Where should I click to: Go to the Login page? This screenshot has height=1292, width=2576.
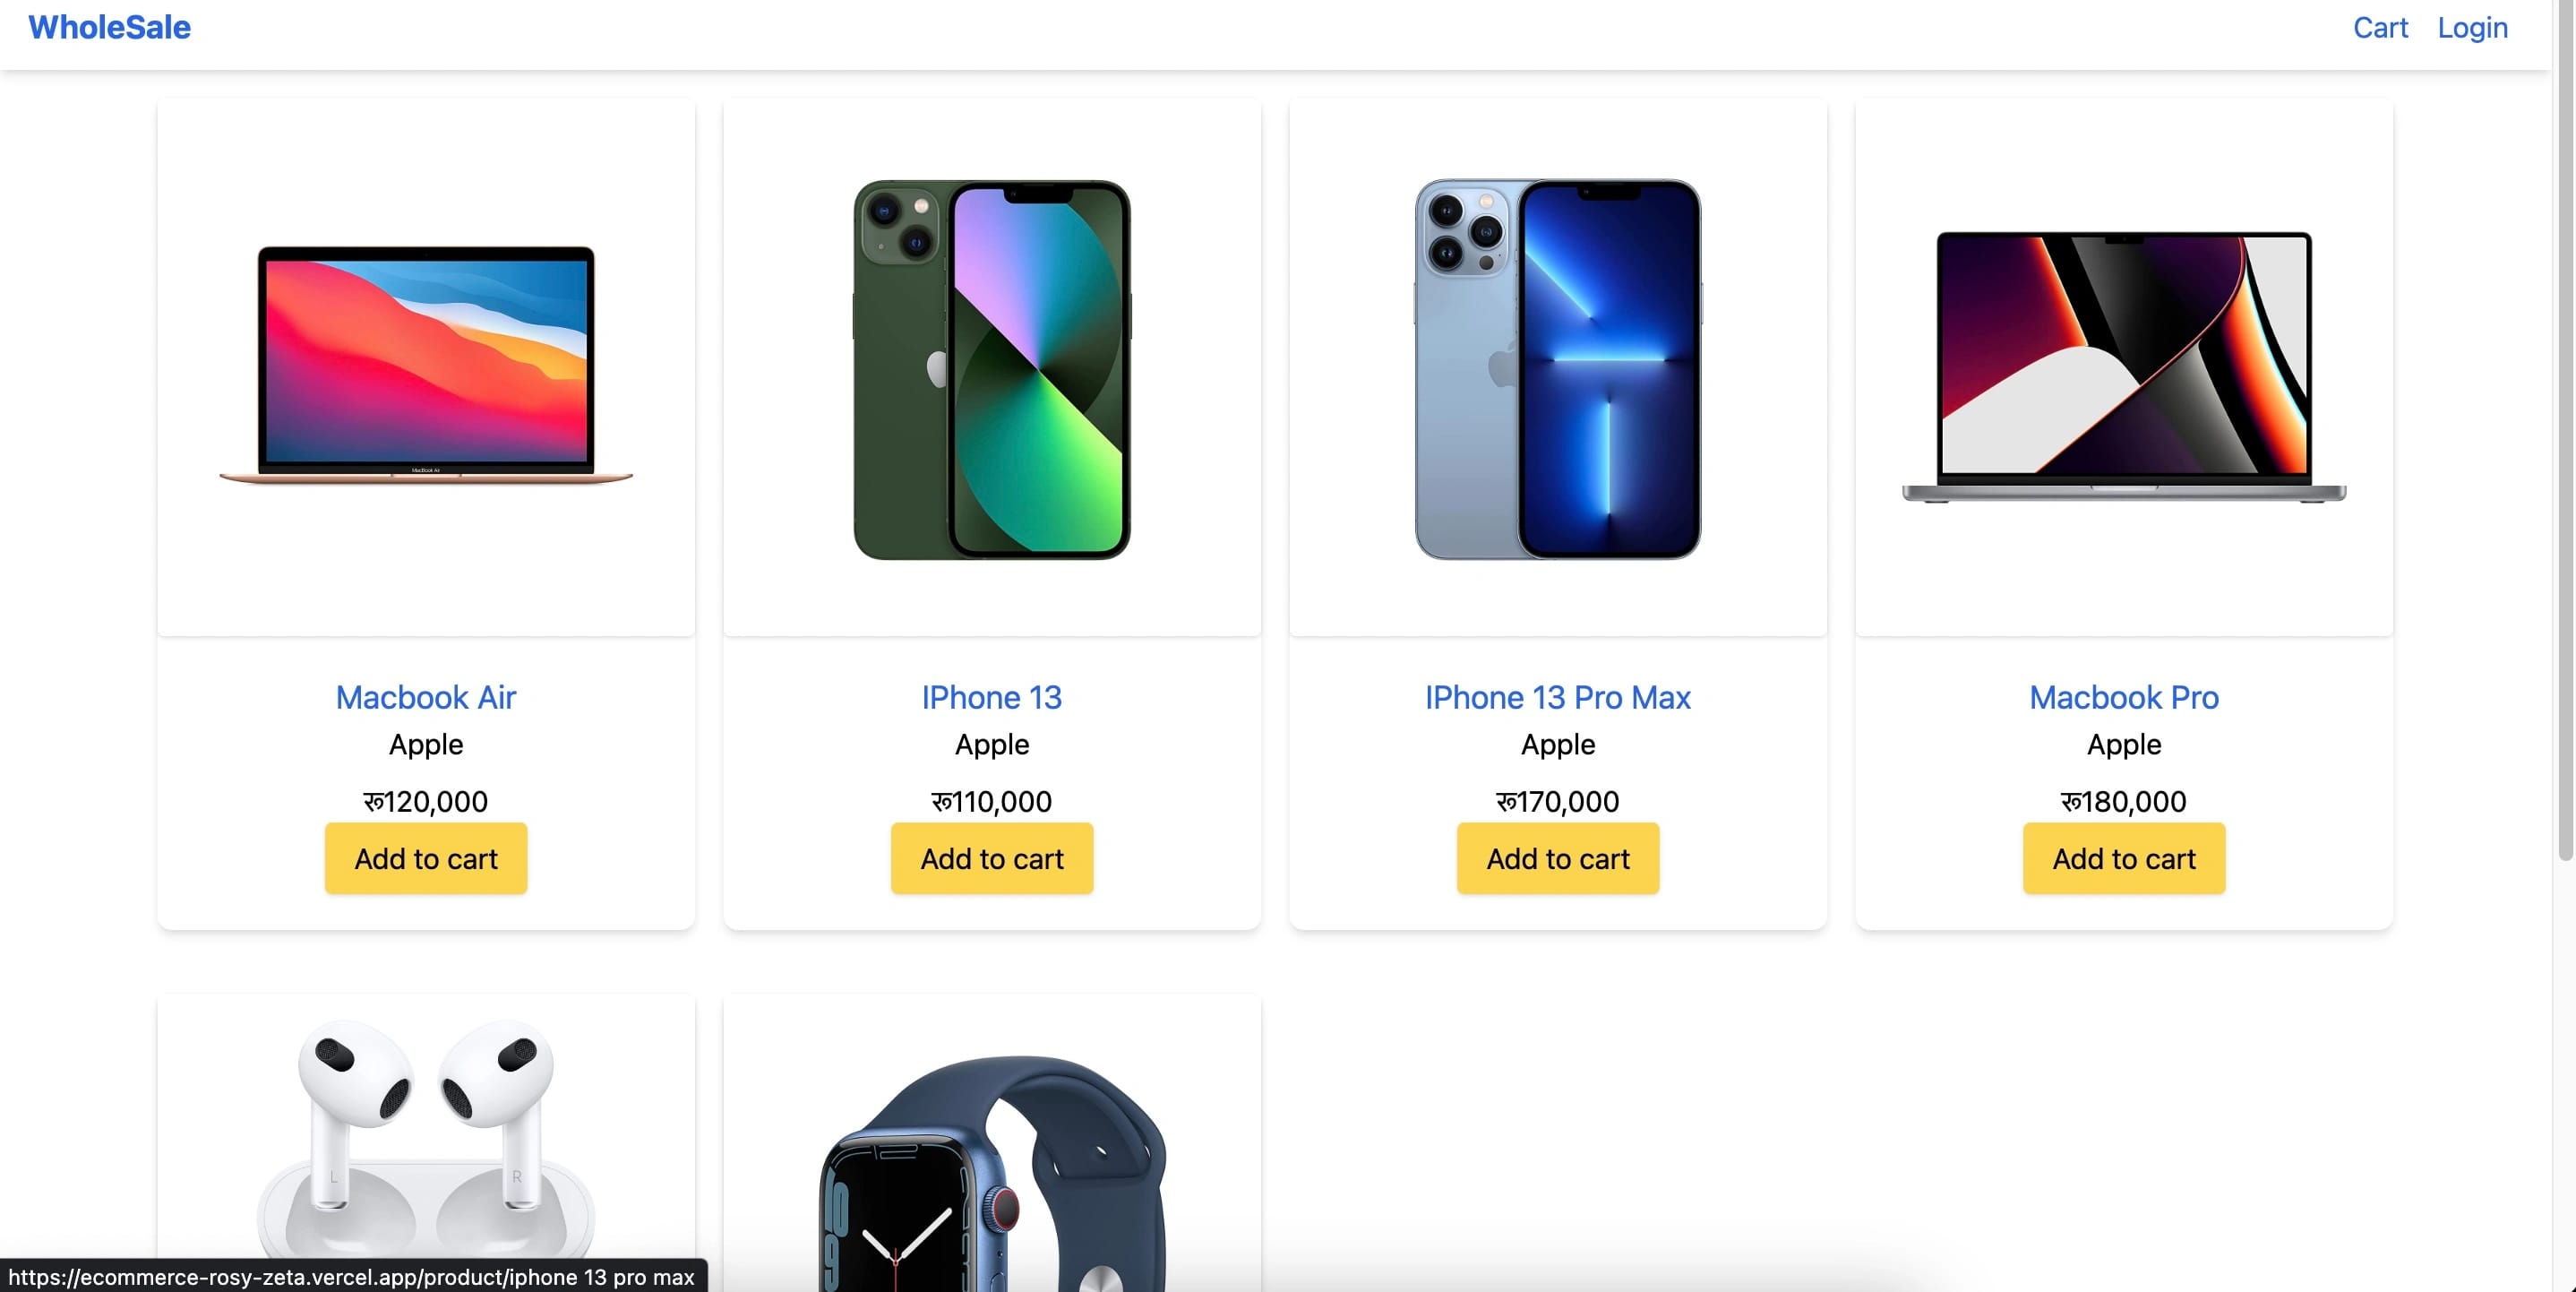2472,27
